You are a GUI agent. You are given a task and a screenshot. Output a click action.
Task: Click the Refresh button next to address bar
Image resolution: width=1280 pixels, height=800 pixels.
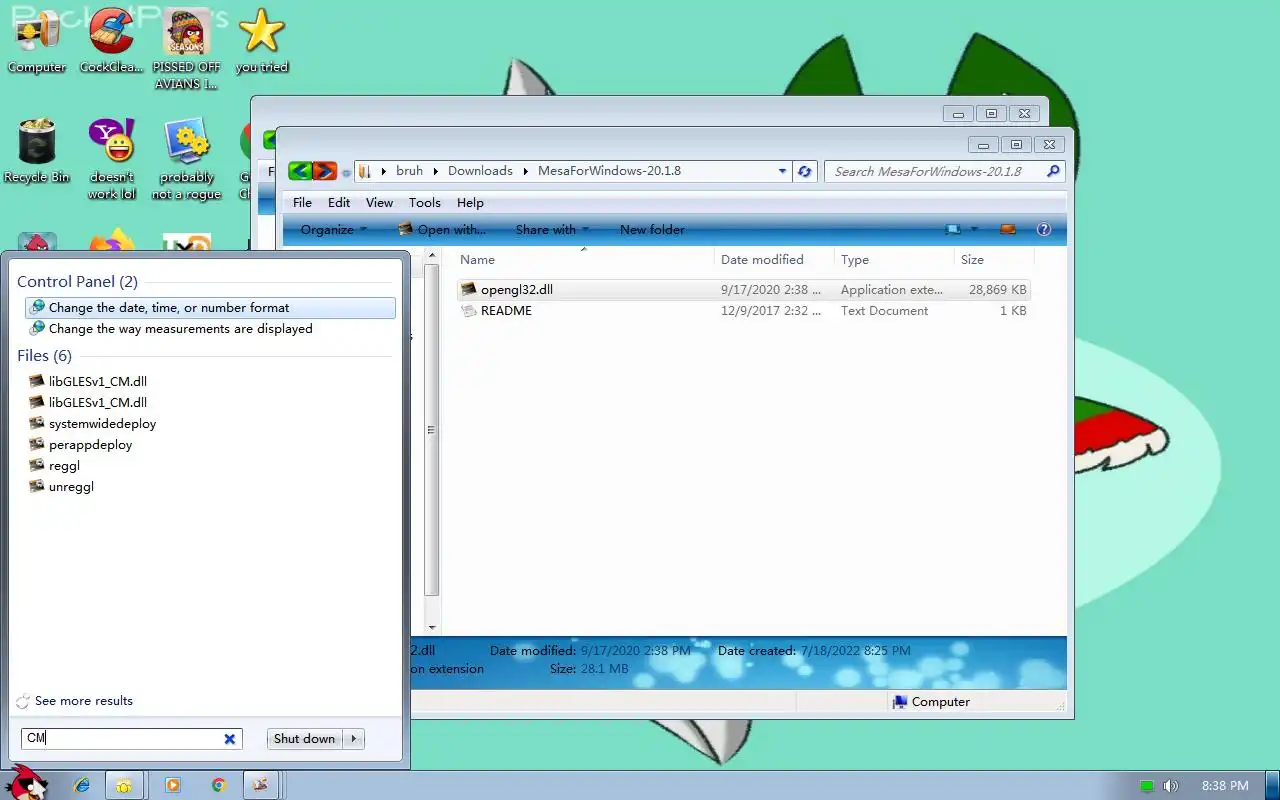805,171
